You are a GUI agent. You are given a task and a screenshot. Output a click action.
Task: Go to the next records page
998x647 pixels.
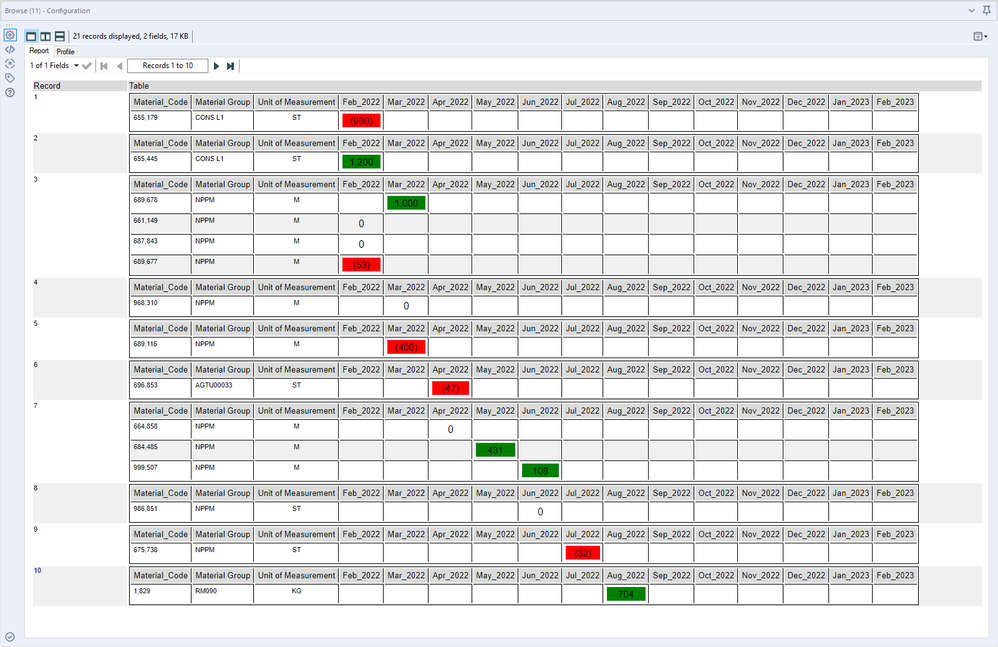coord(216,66)
